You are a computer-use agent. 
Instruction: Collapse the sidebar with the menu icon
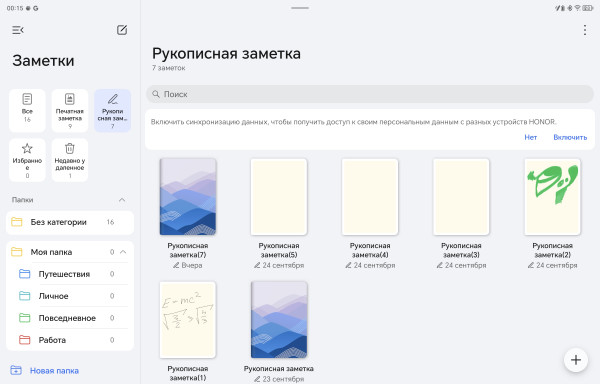(x=18, y=30)
